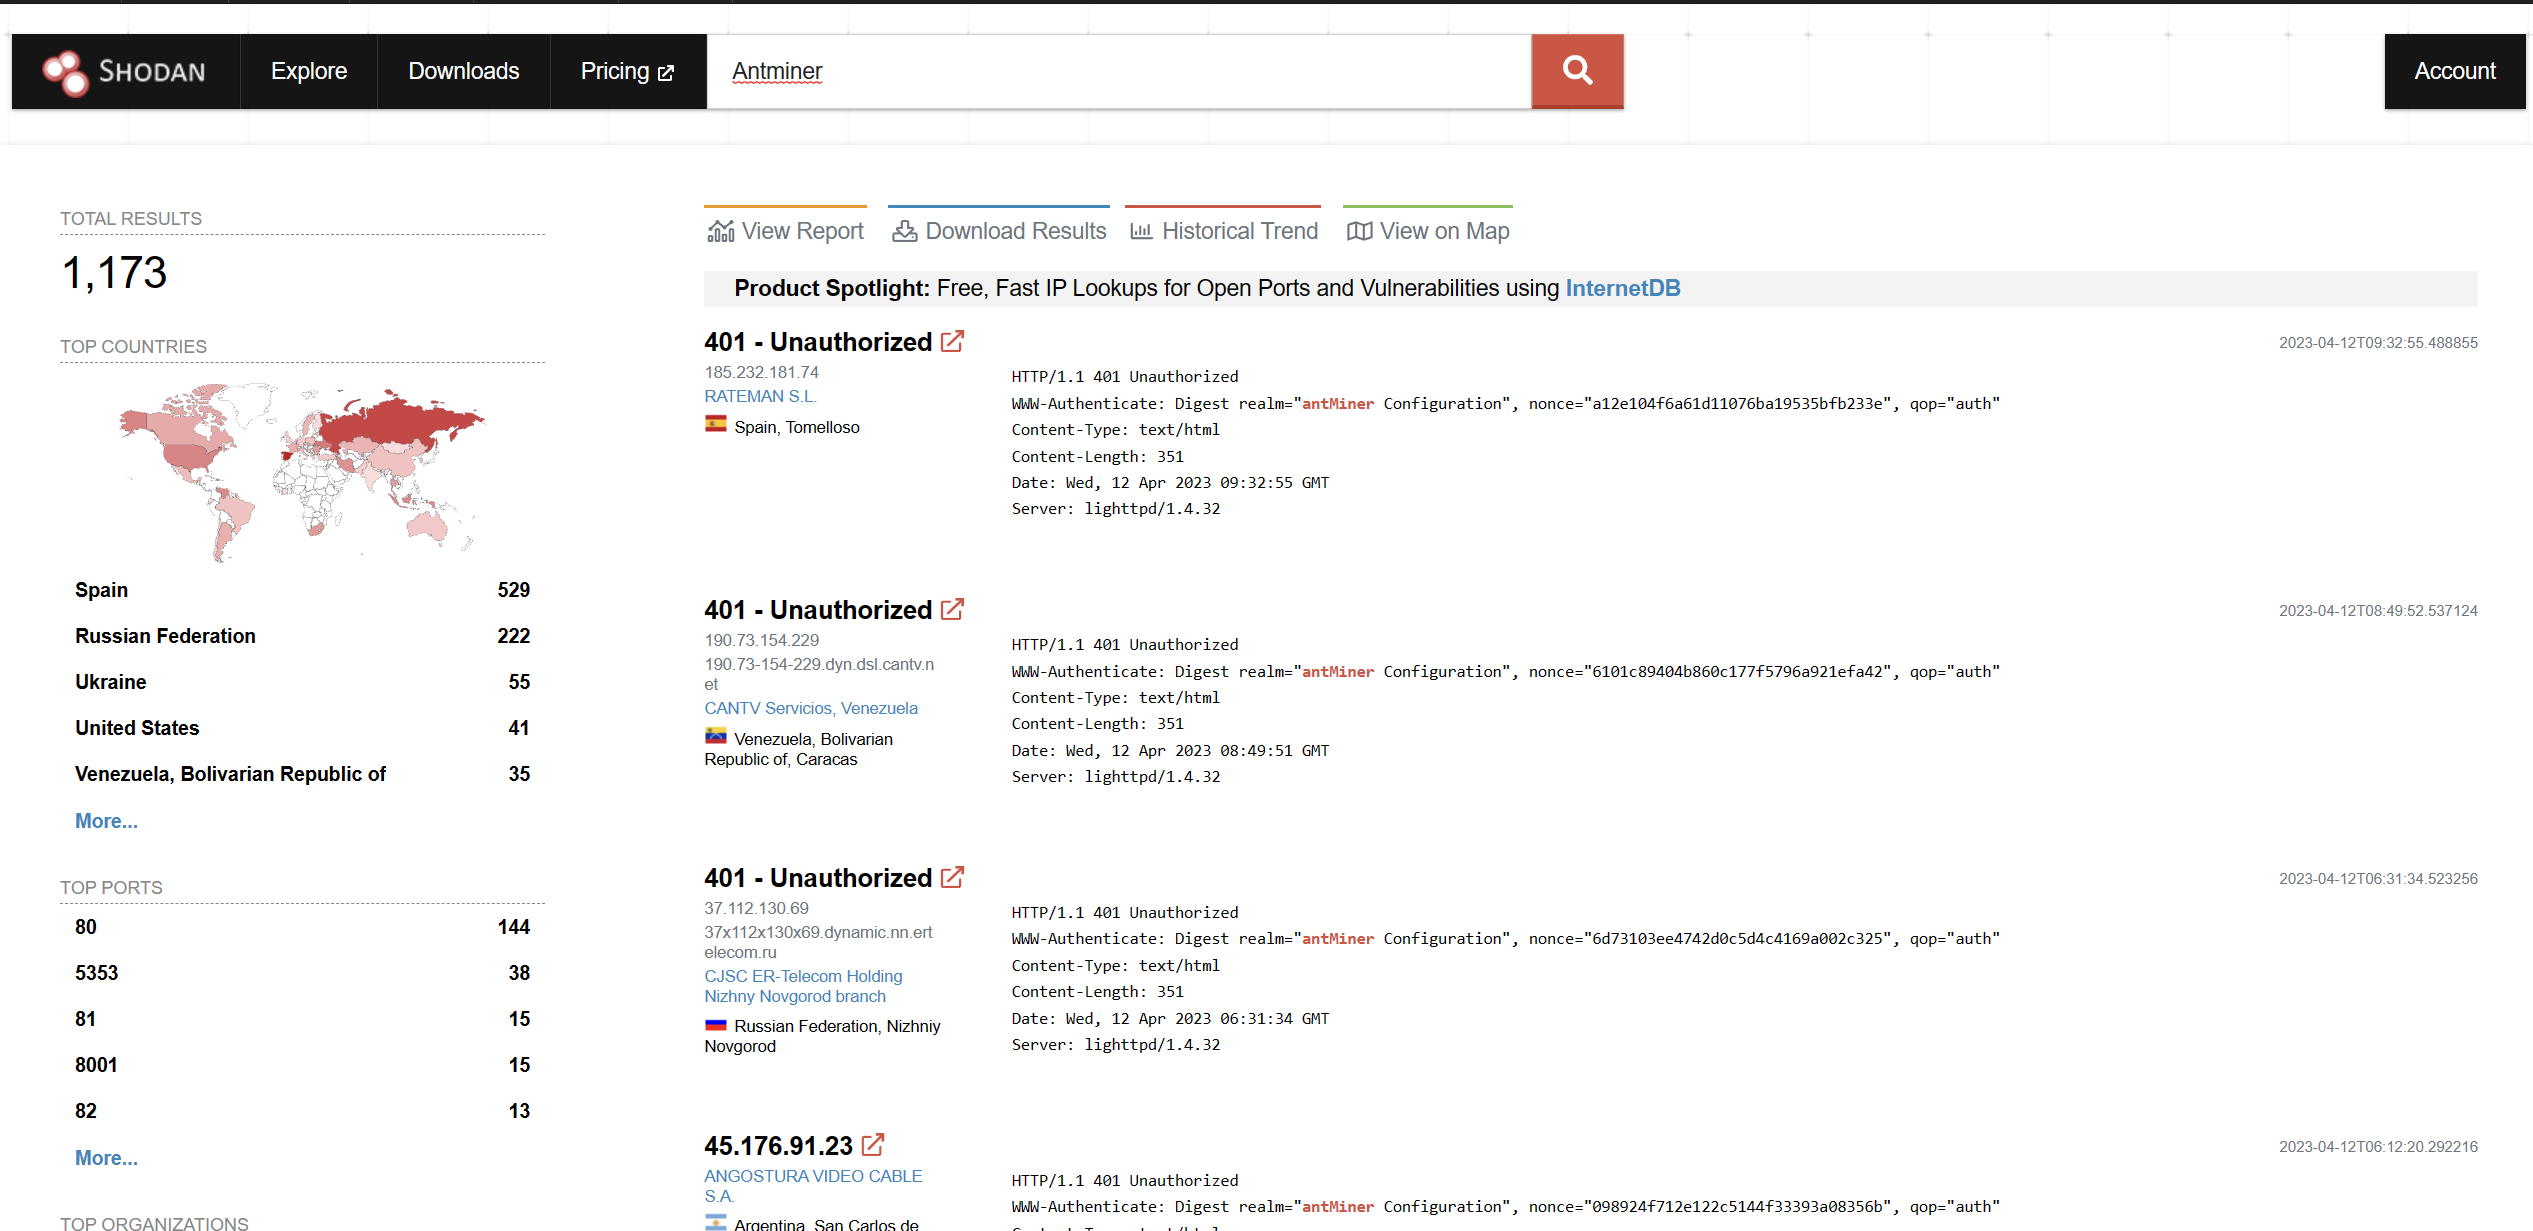The image size is (2533, 1231).
Task: Click the Download Results tray icon
Action: (x=904, y=231)
